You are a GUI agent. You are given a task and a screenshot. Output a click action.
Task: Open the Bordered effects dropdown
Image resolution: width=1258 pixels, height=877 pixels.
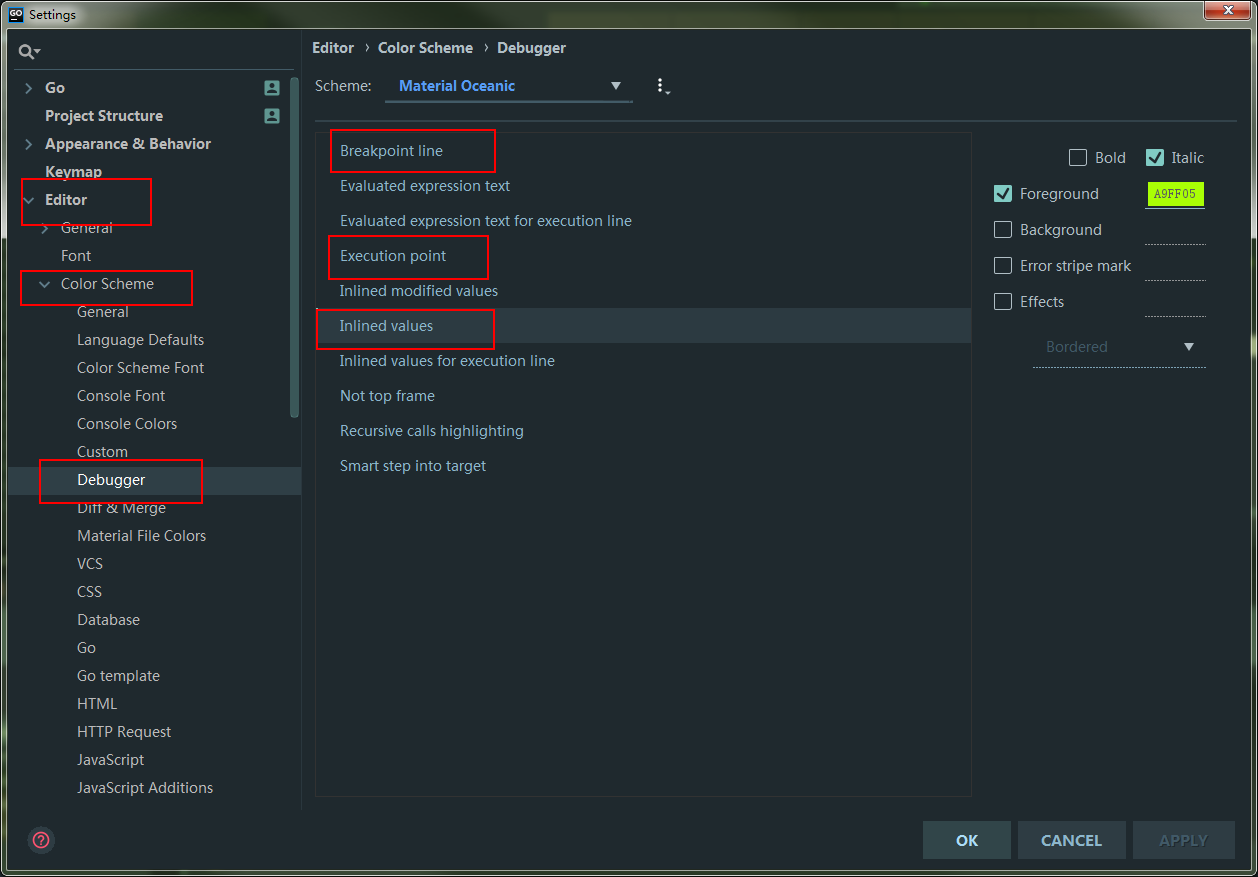[x=1189, y=347]
